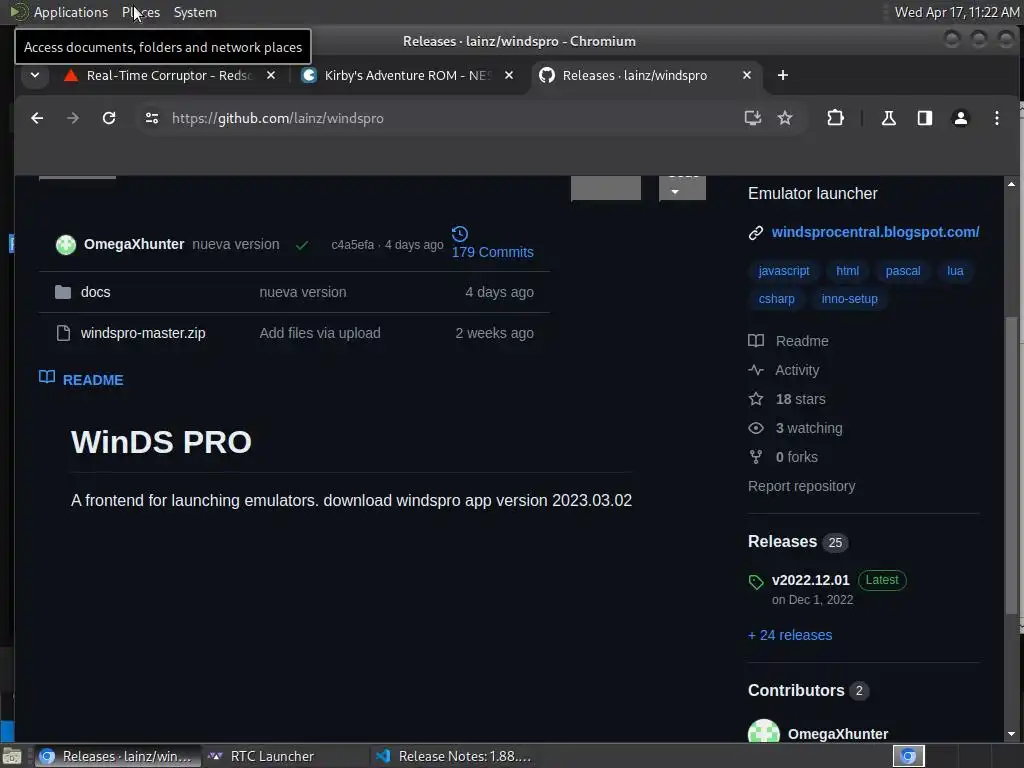
Task: Click scrollbar down arrow at bottom
Action: [1011, 734]
